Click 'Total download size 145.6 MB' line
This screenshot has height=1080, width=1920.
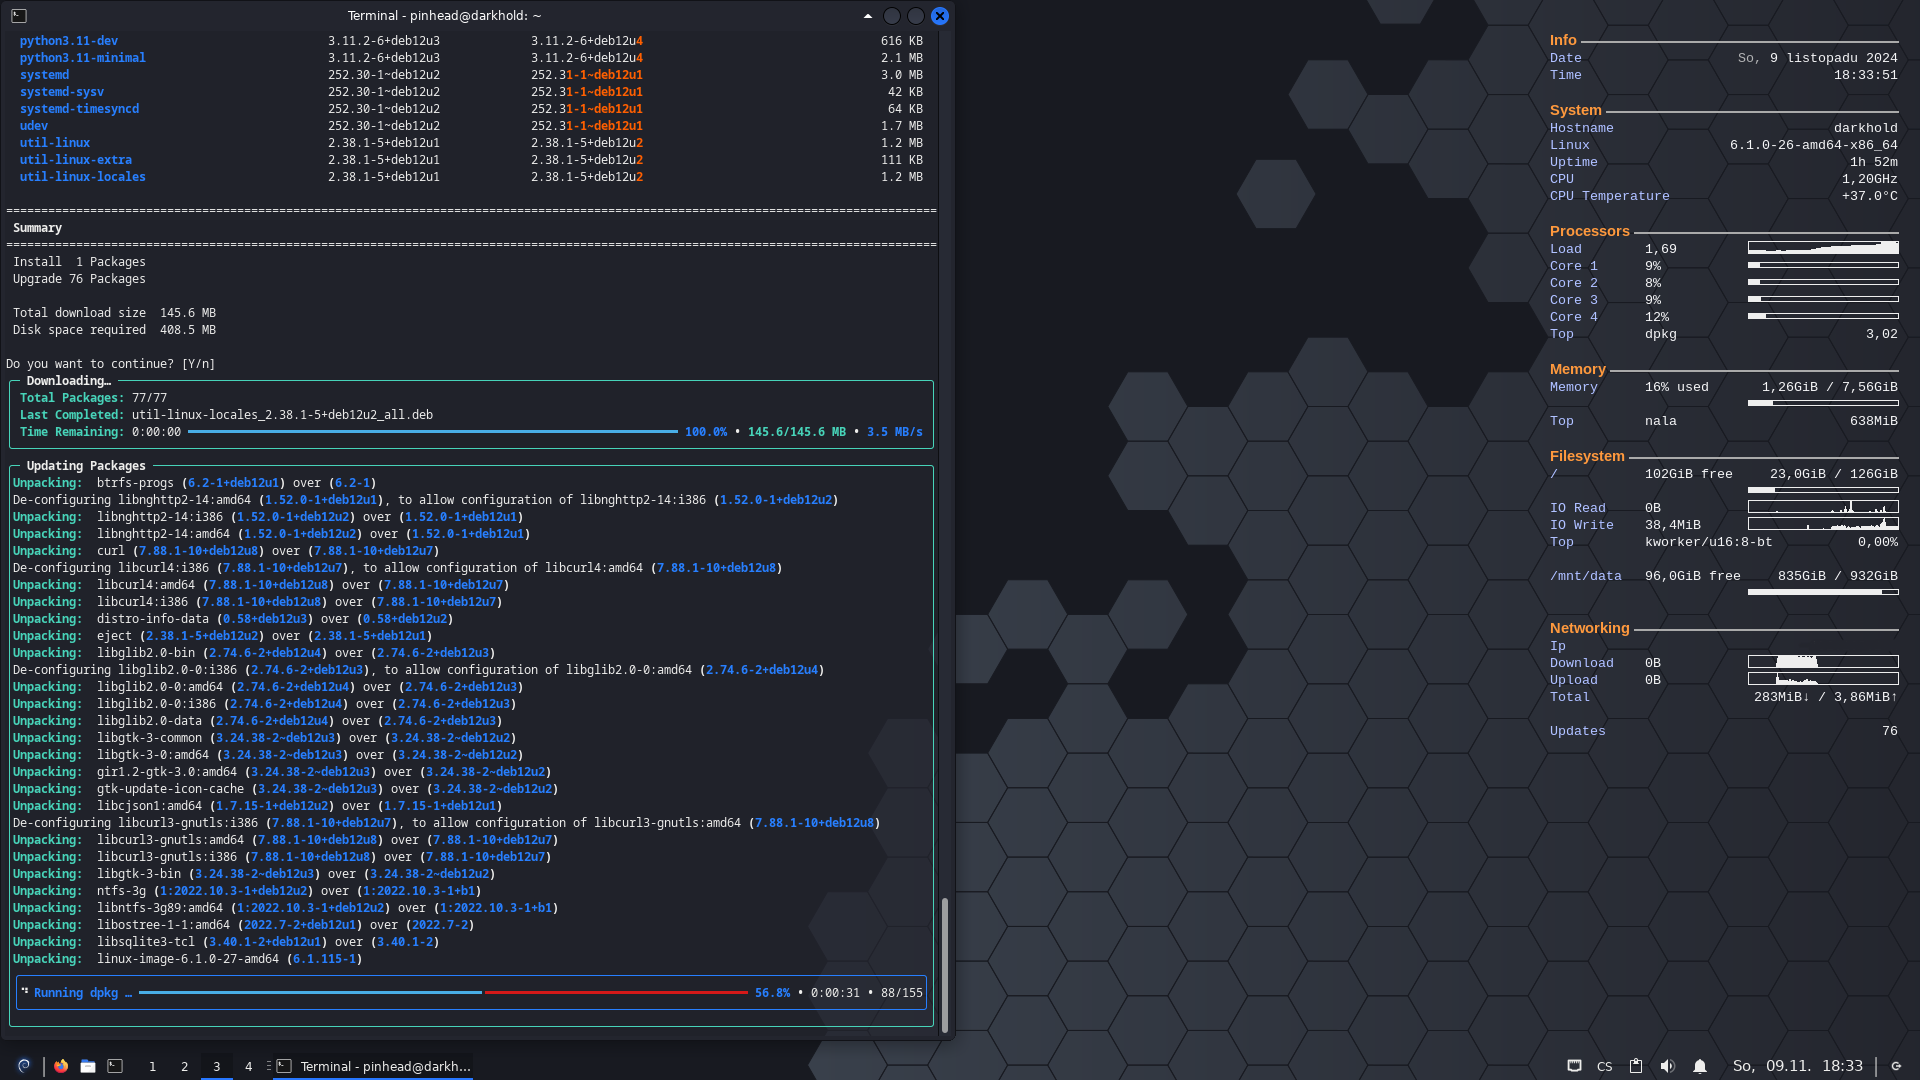point(114,313)
